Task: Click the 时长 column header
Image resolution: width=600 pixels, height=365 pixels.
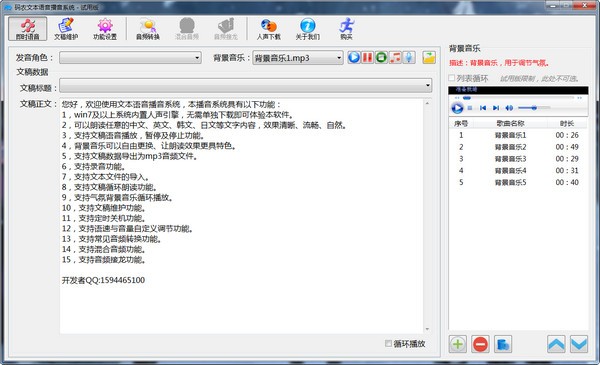Action: click(567, 124)
